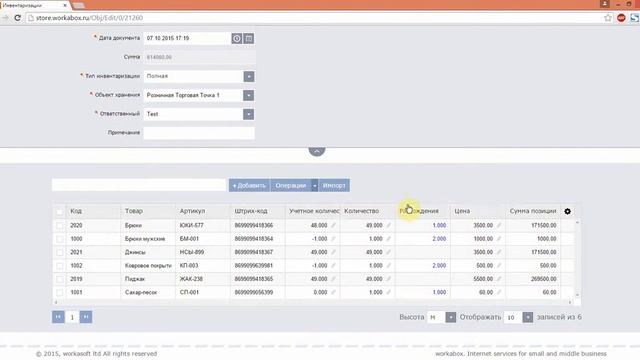Click the red ad-block extension icon
The width and height of the screenshot is (640, 360).
click(x=621, y=18)
